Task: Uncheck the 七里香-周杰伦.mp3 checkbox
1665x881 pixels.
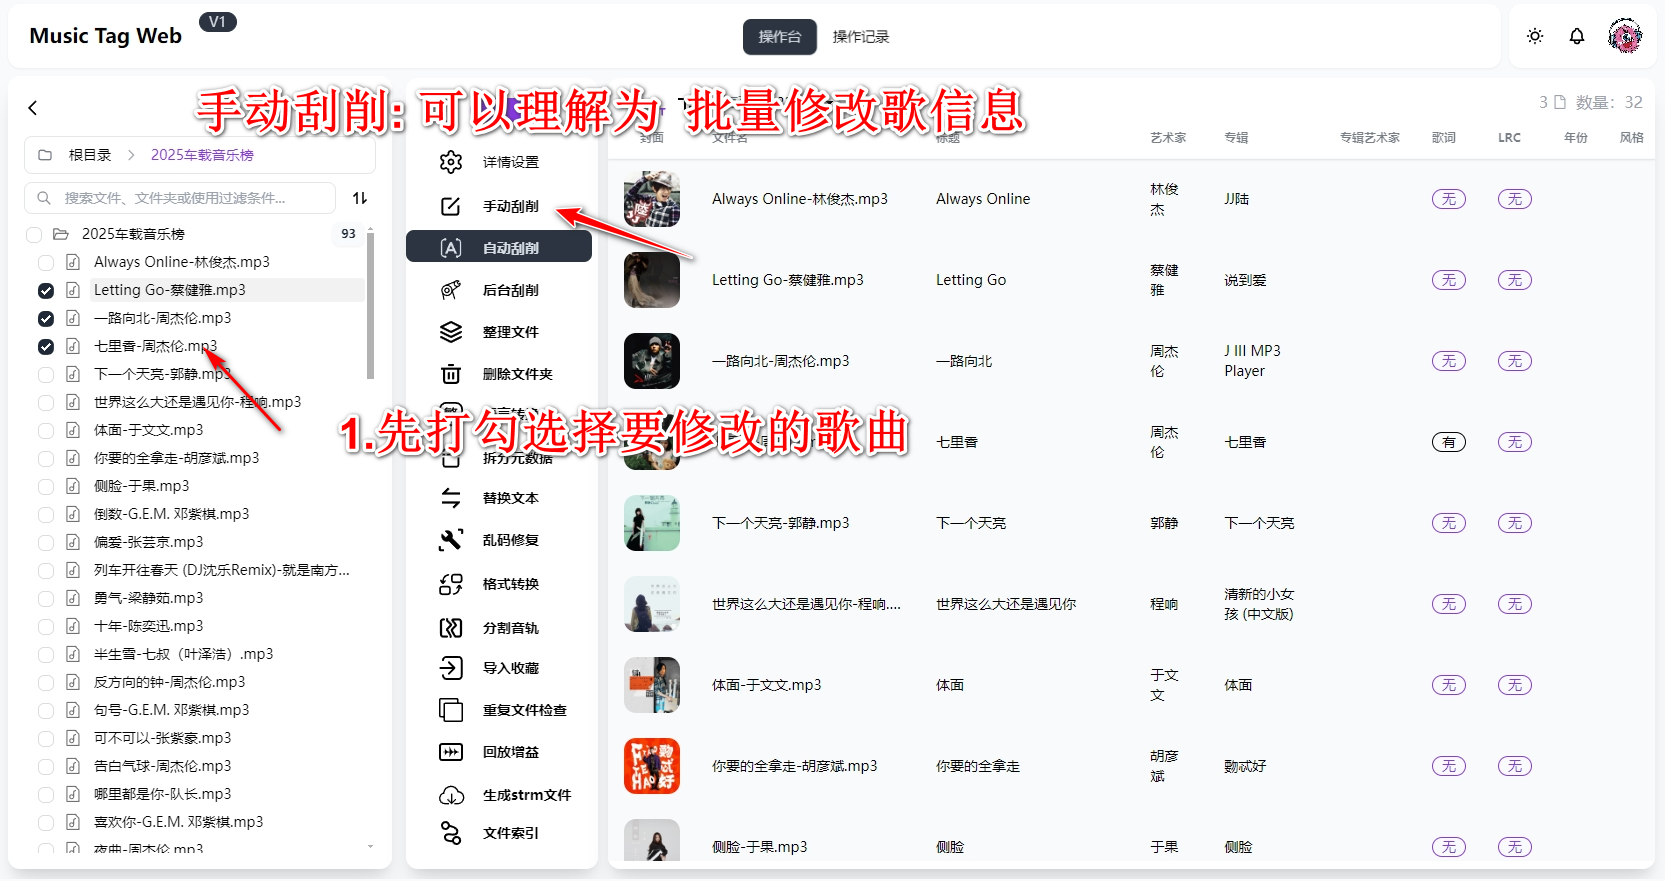Action: 46,347
